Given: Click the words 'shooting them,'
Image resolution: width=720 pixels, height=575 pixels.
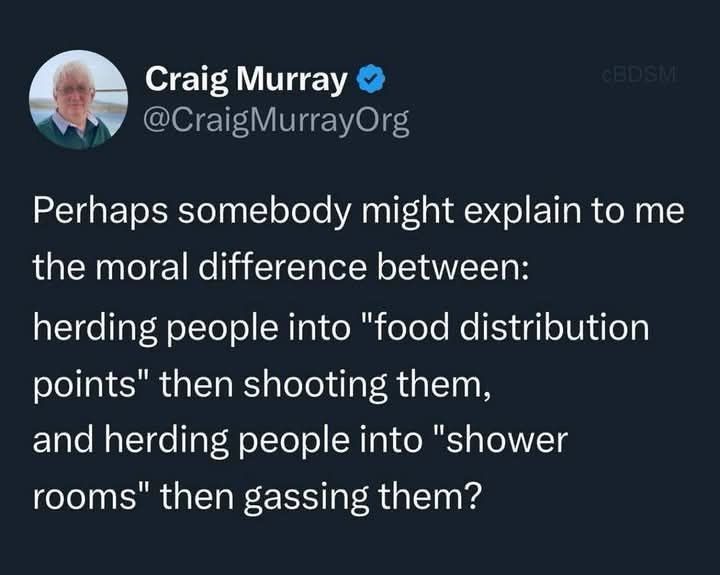Looking at the screenshot, I should [367, 385].
